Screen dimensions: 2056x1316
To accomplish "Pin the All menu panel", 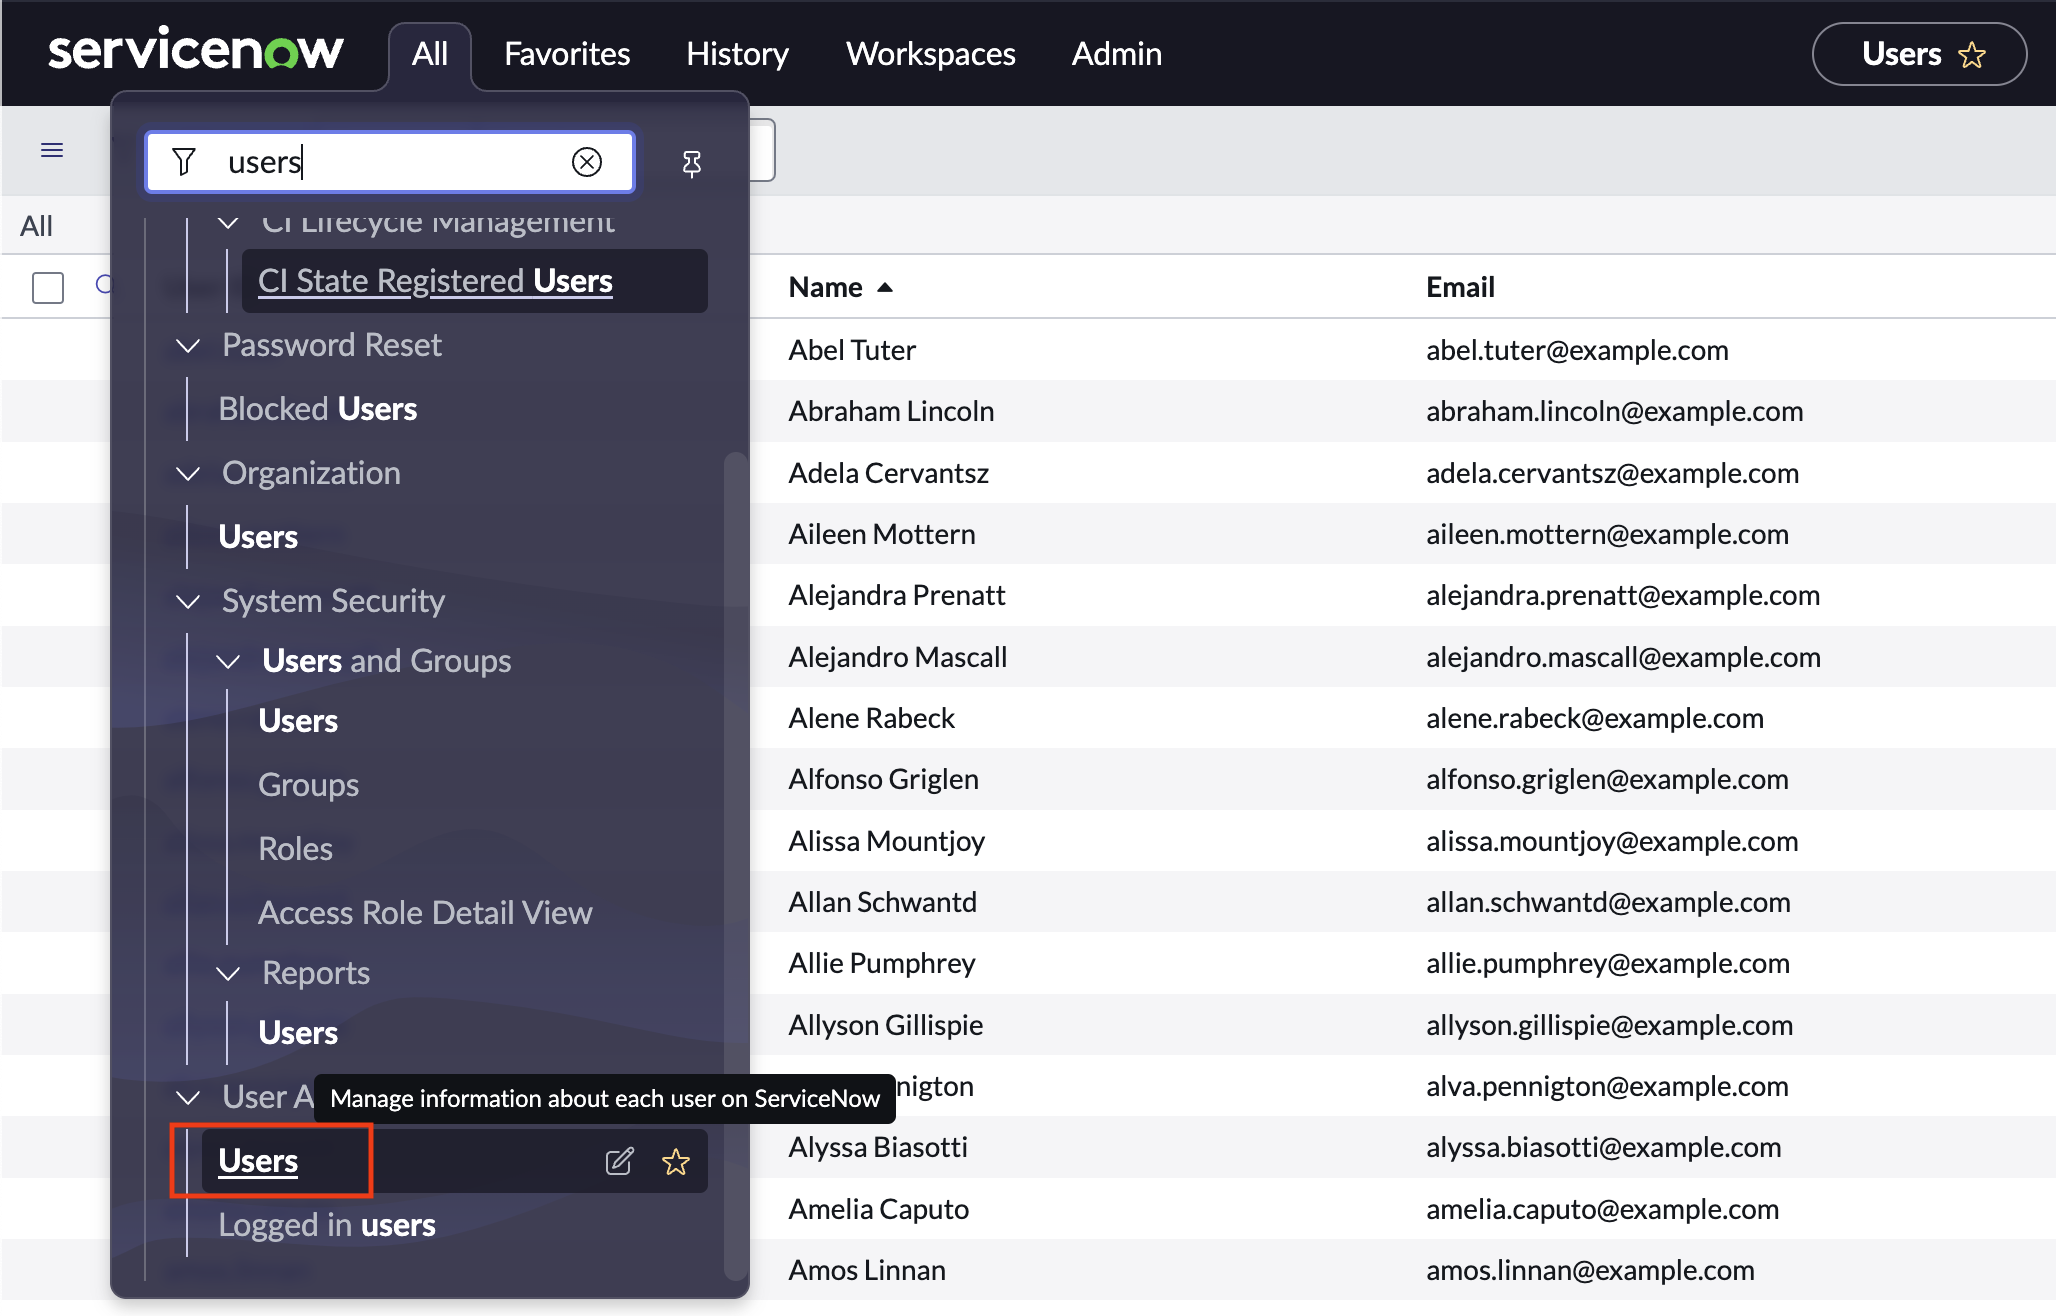I will click(x=691, y=163).
